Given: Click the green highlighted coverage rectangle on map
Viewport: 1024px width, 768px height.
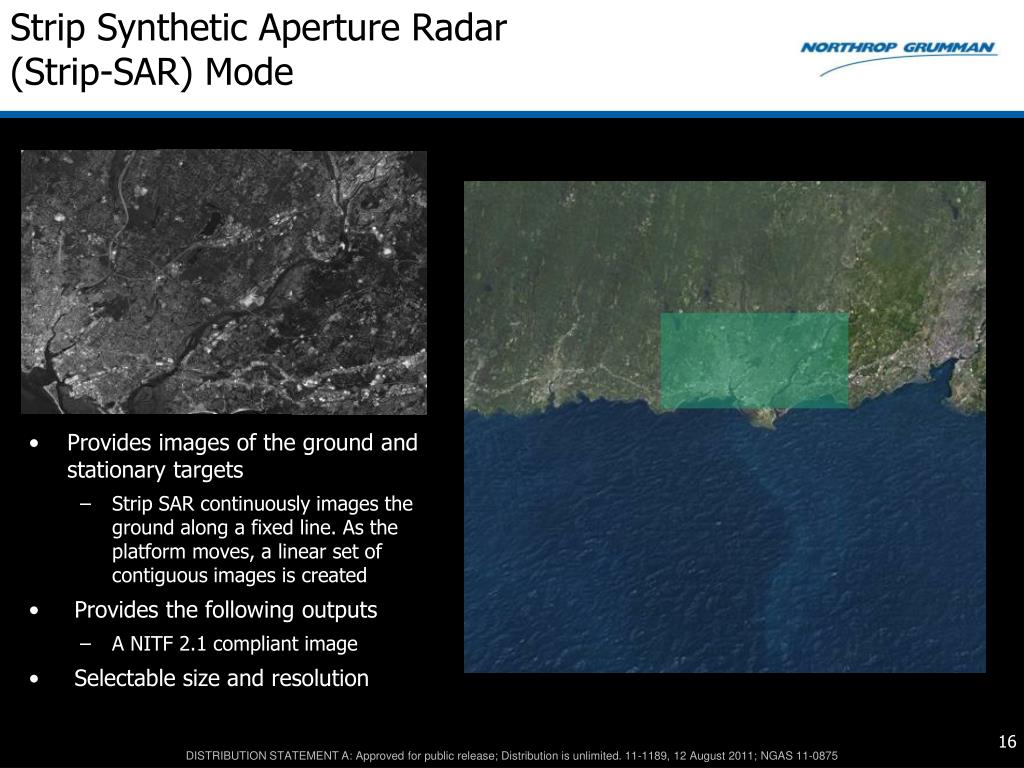Looking at the screenshot, I should tap(754, 360).
